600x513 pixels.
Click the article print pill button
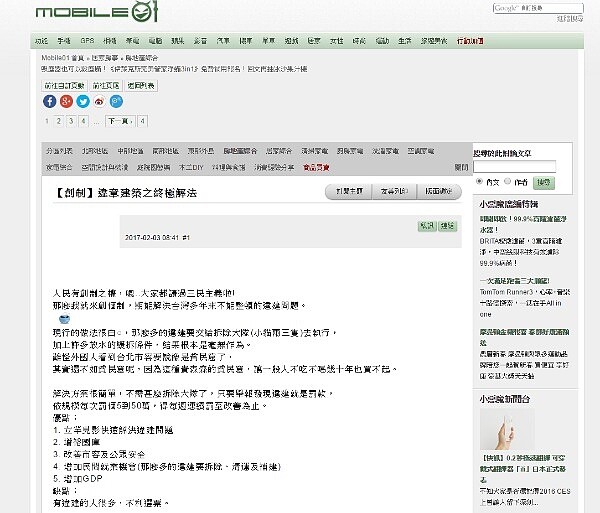click(394, 191)
